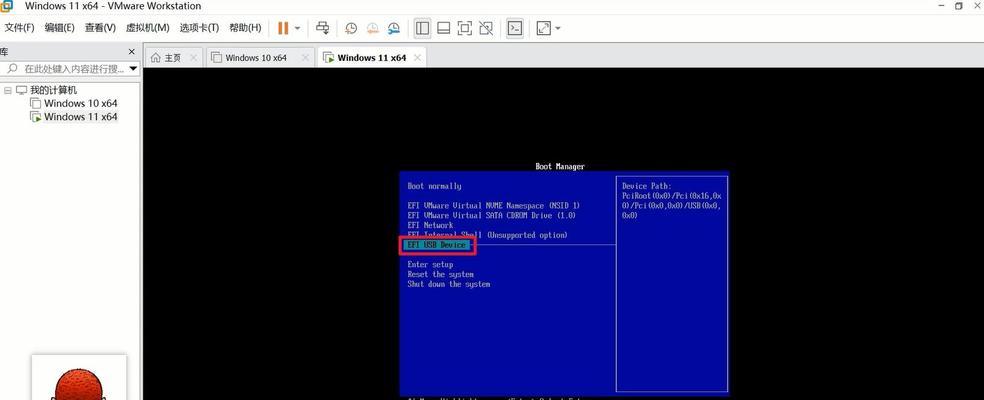Collapse the 我的计算机 tree node

pyautogui.click(x=8, y=90)
